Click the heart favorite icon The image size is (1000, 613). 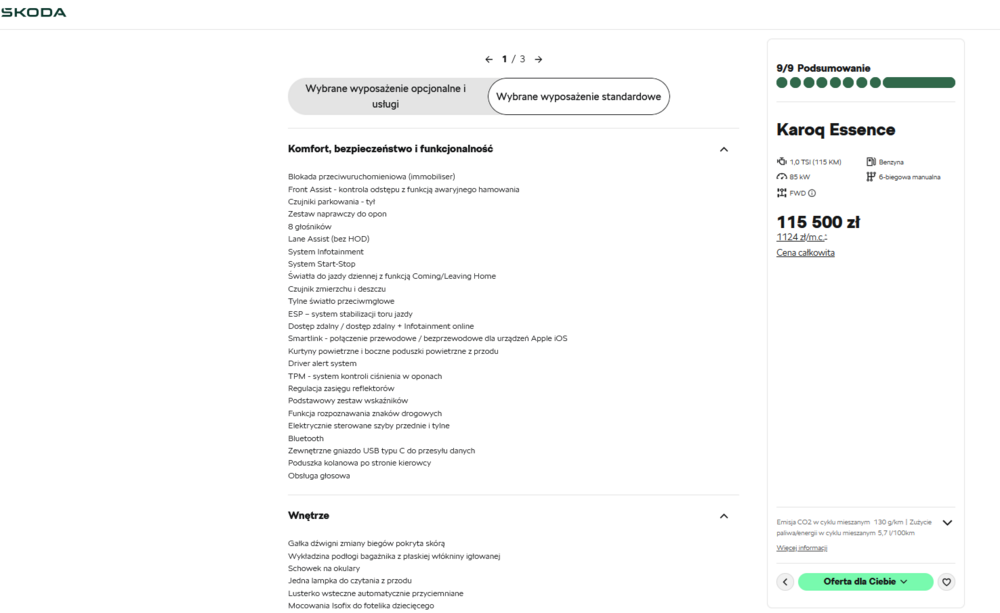(946, 581)
